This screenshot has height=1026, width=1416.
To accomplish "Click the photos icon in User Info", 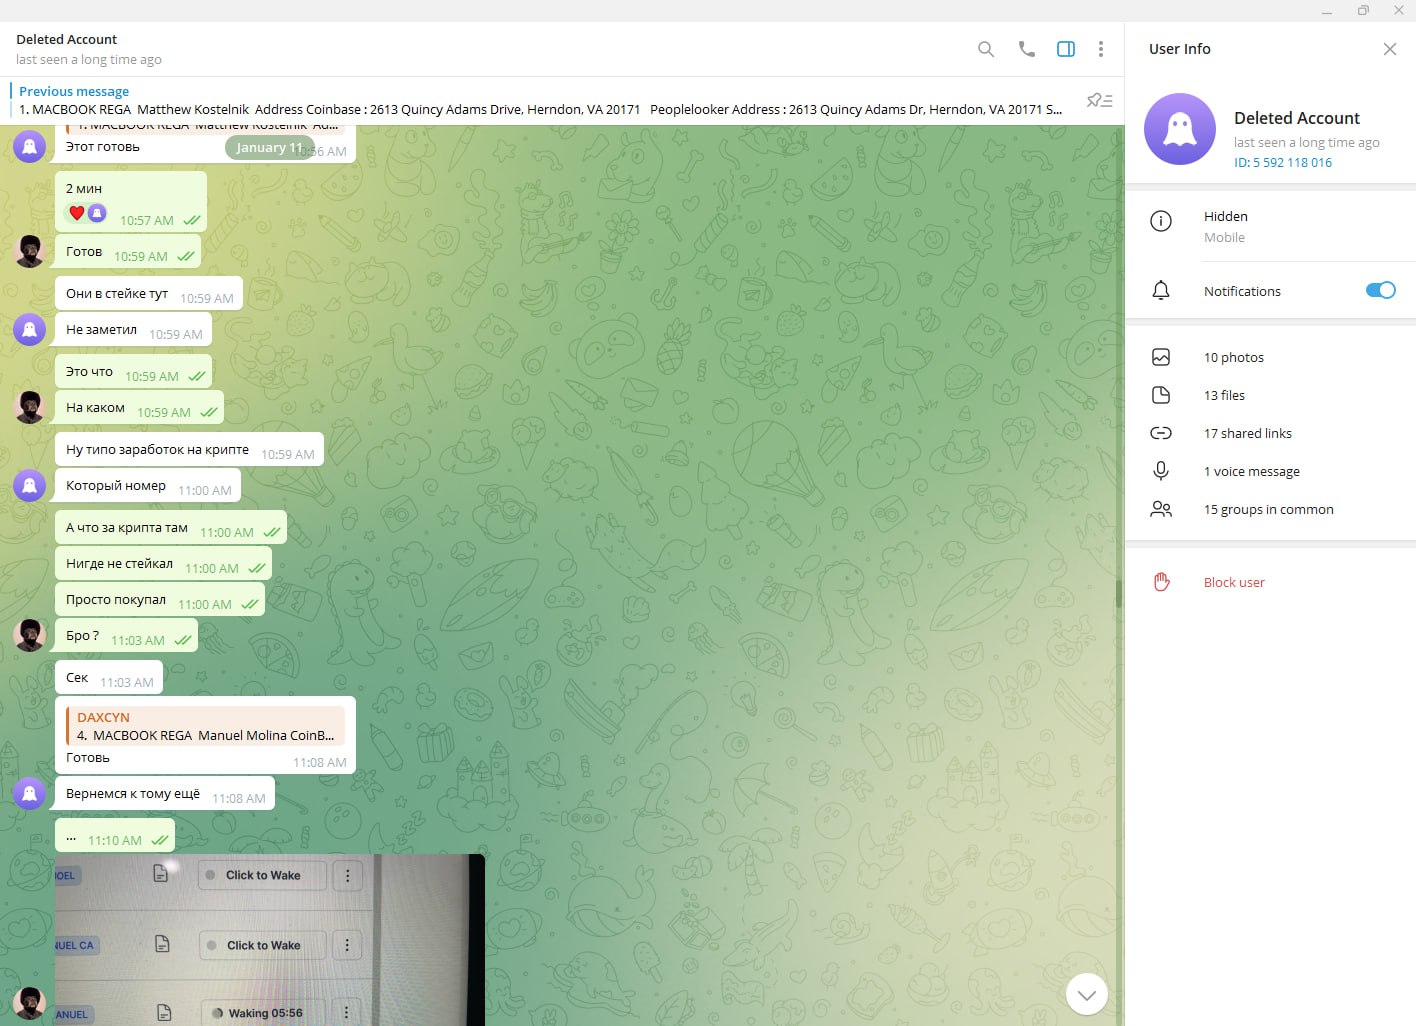I will click(1161, 357).
